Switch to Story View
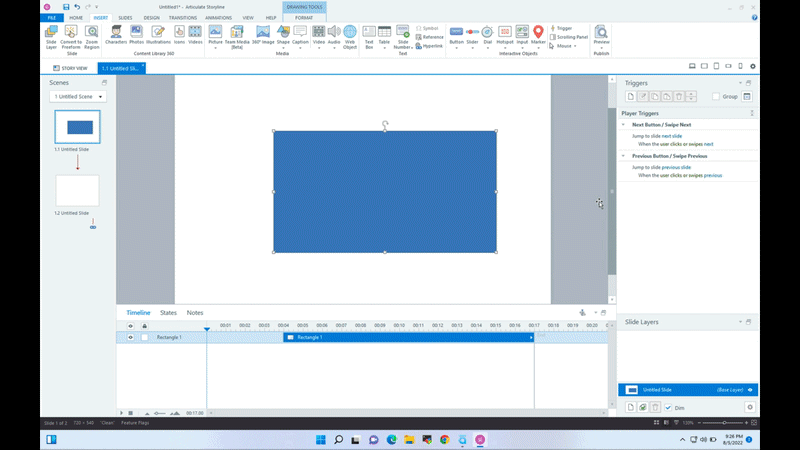The width and height of the screenshot is (800, 450). tap(70, 68)
